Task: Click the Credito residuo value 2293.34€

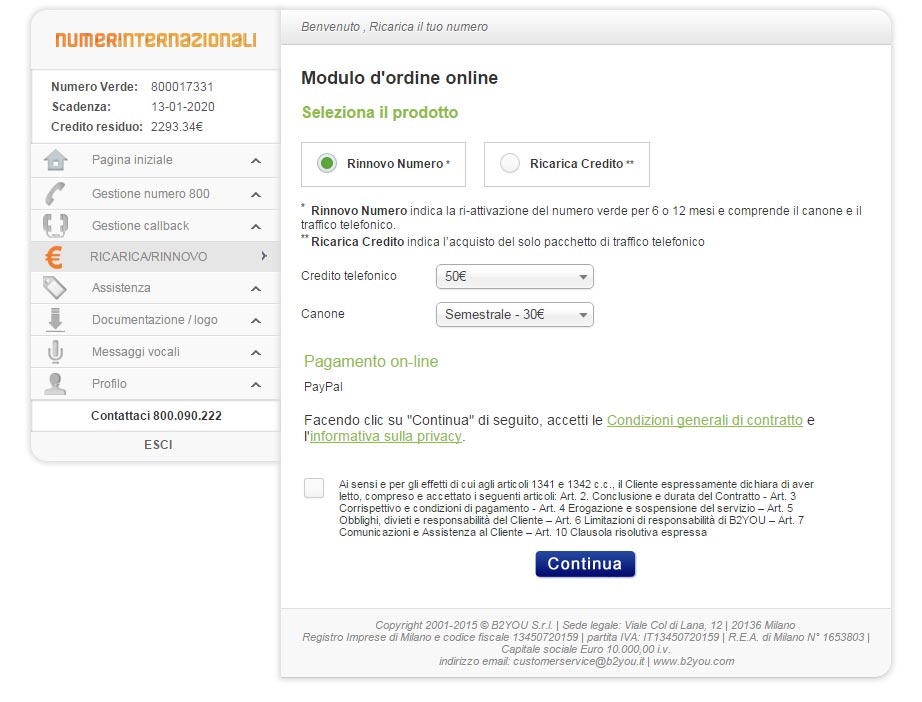Action: click(x=177, y=126)
